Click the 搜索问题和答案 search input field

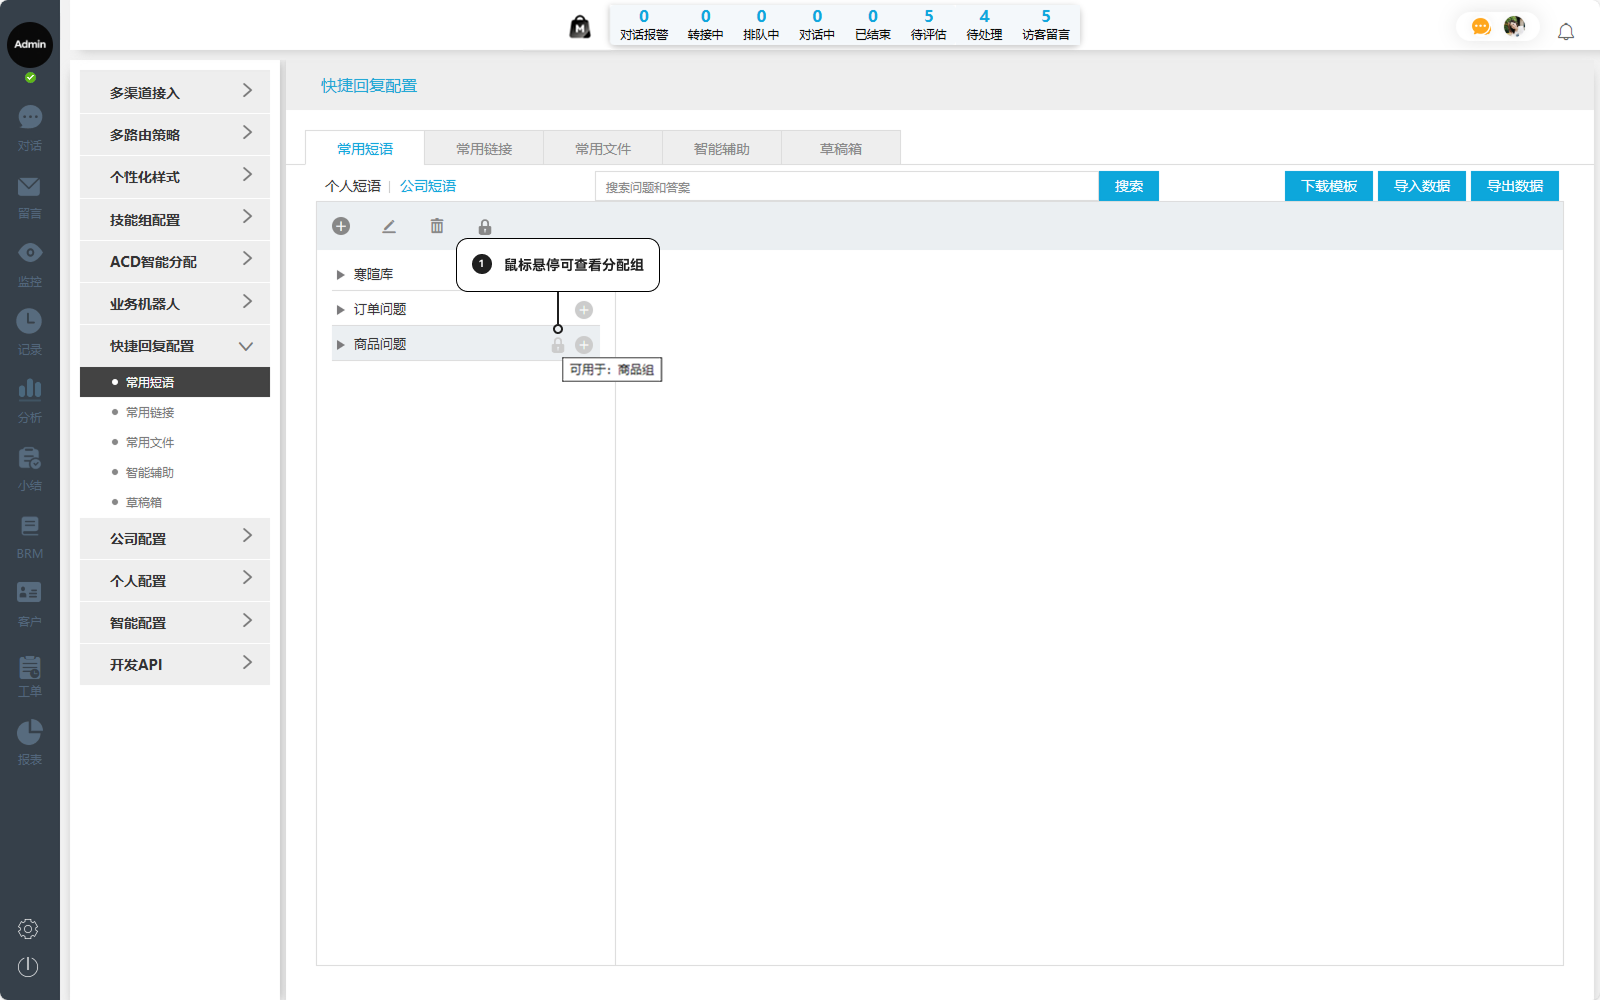tap(846, 187)
